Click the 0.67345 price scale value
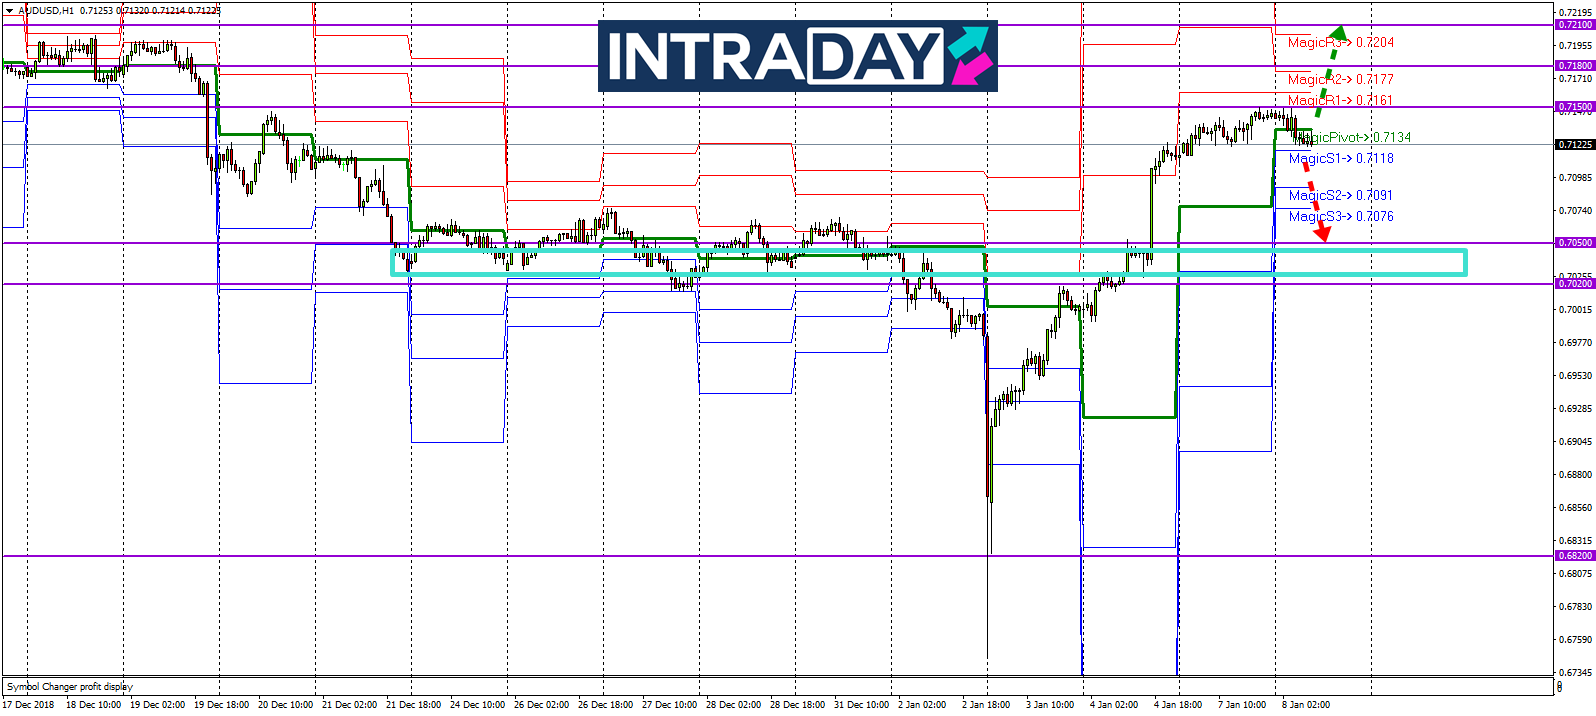 tap(1575, 673)
